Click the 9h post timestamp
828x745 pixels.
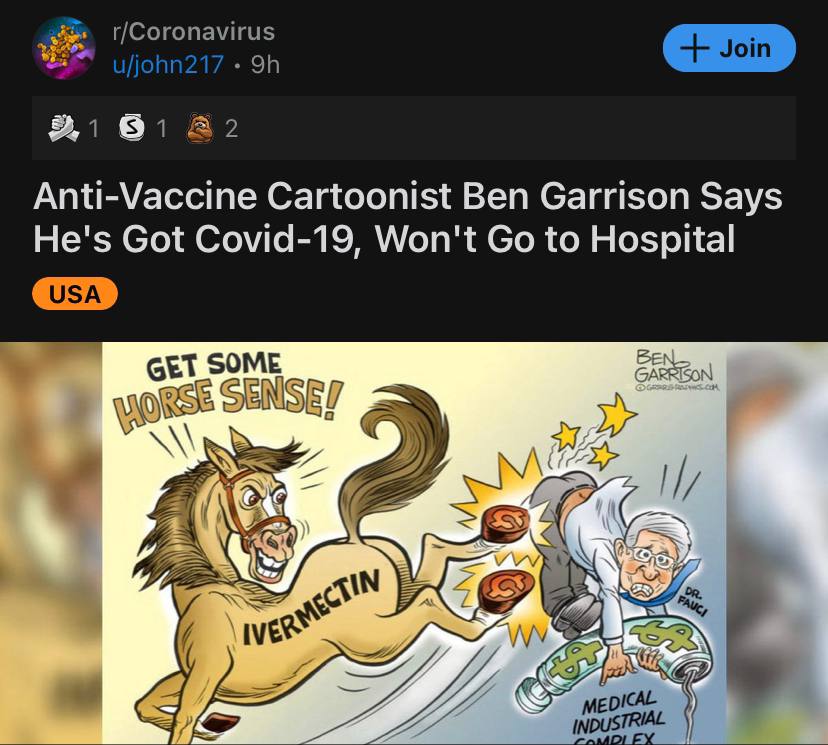coord(265,65)
